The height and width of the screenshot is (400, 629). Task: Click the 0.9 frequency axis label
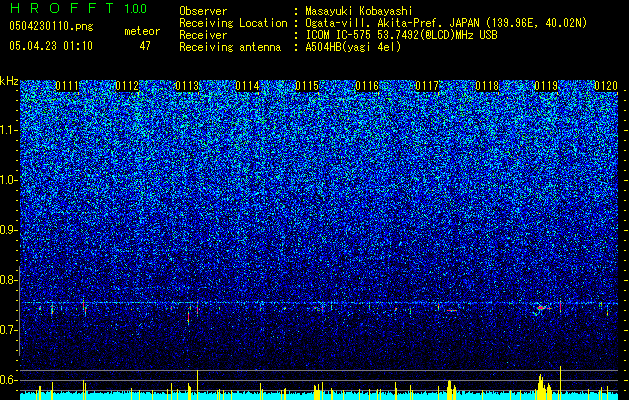(x=9, y=230)
